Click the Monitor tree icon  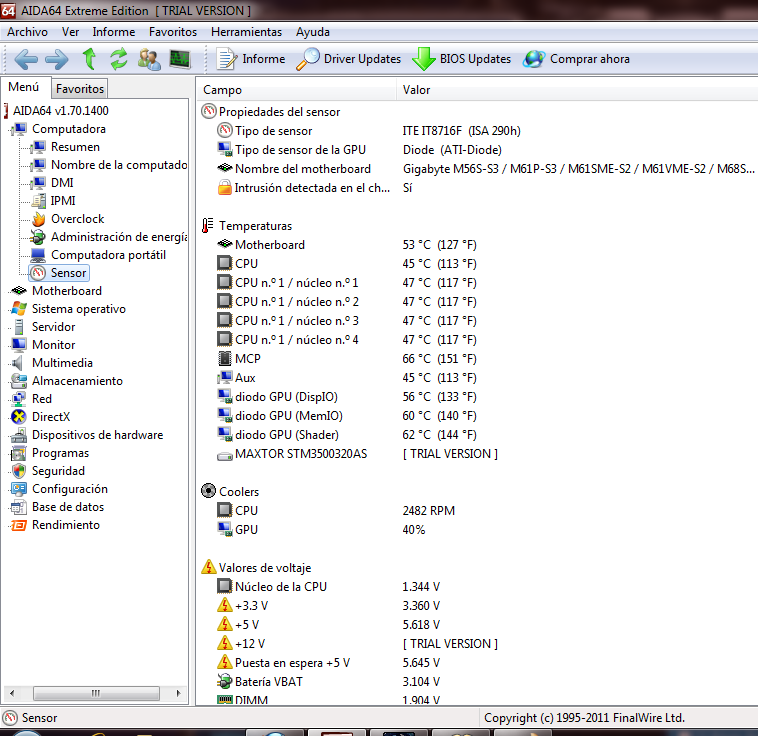tap(19, 345)
